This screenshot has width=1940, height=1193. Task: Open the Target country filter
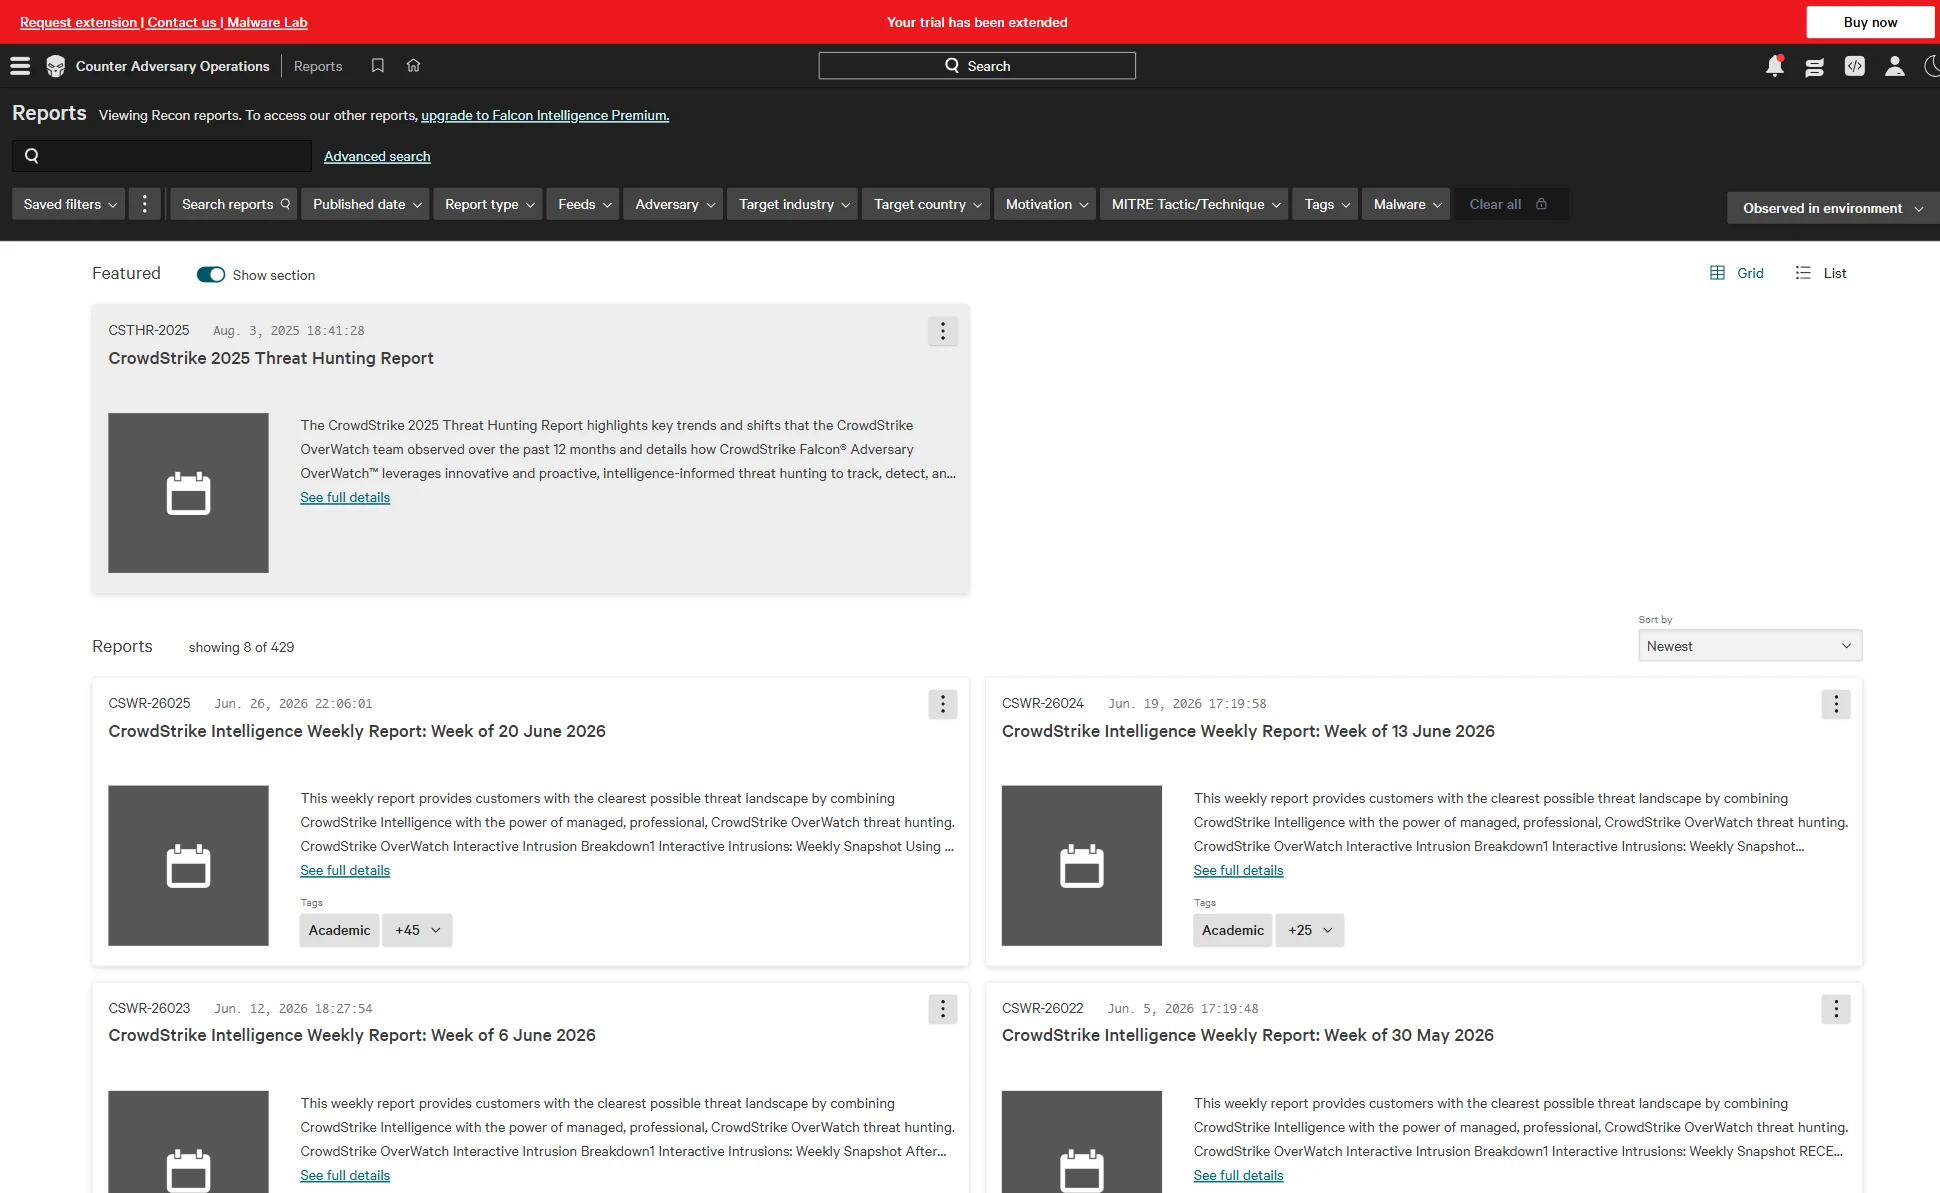coord(926,204)
